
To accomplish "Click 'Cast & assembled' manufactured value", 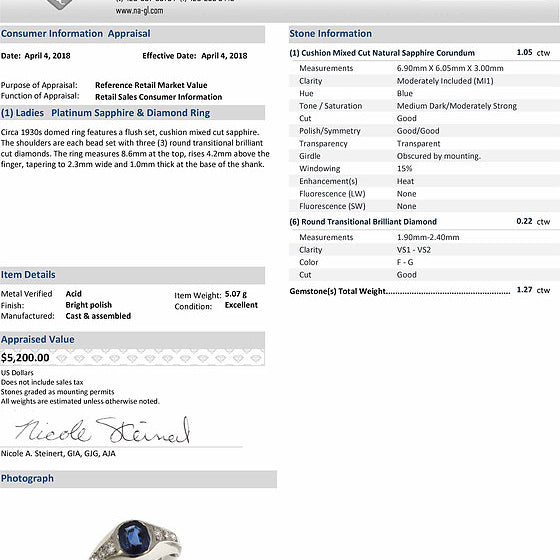I will pos(98,316).
